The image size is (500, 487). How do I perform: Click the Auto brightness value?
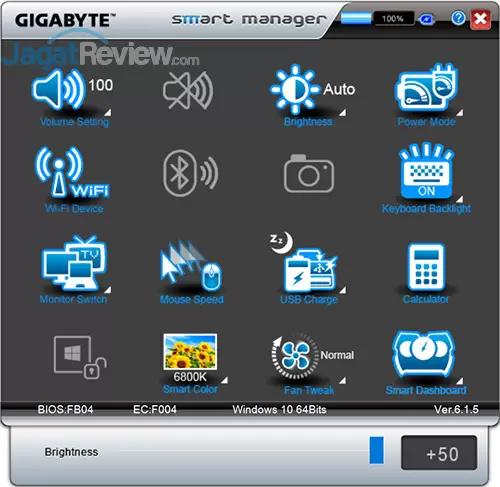339,89
